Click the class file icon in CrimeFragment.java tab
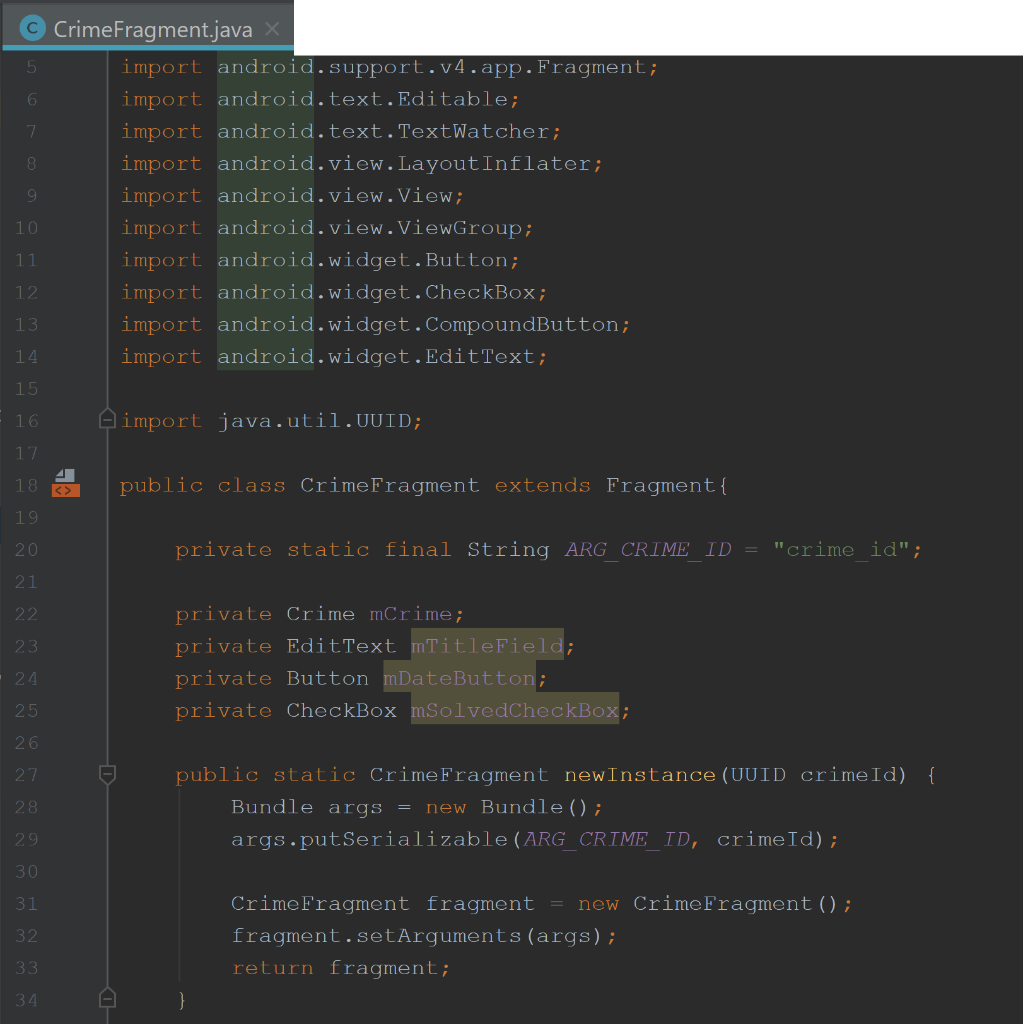This screenshot has height=1024, width=1023. point(33,28)
